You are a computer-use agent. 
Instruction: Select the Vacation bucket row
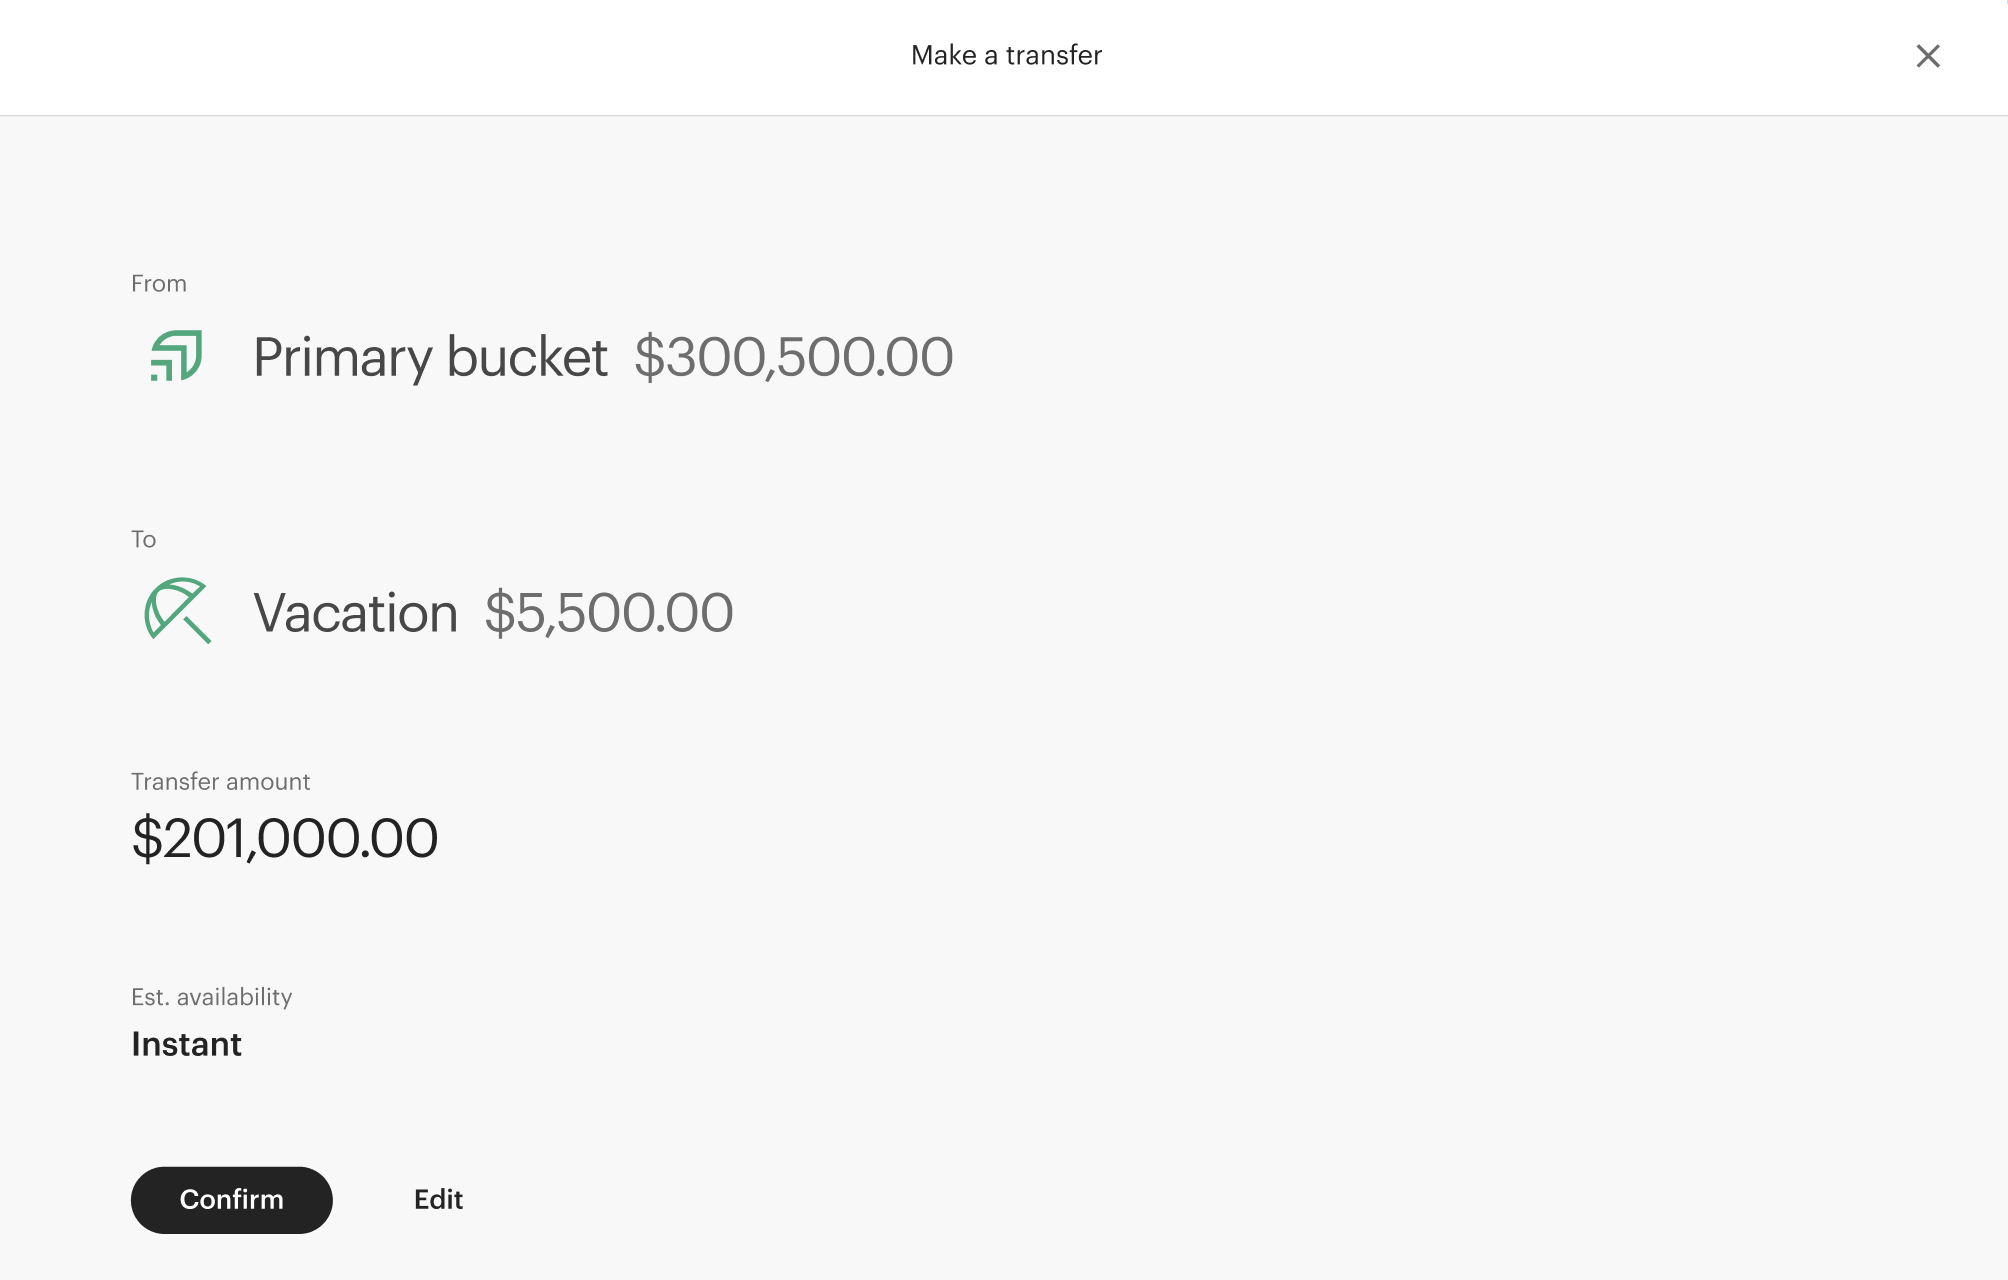tap(355, 612)
